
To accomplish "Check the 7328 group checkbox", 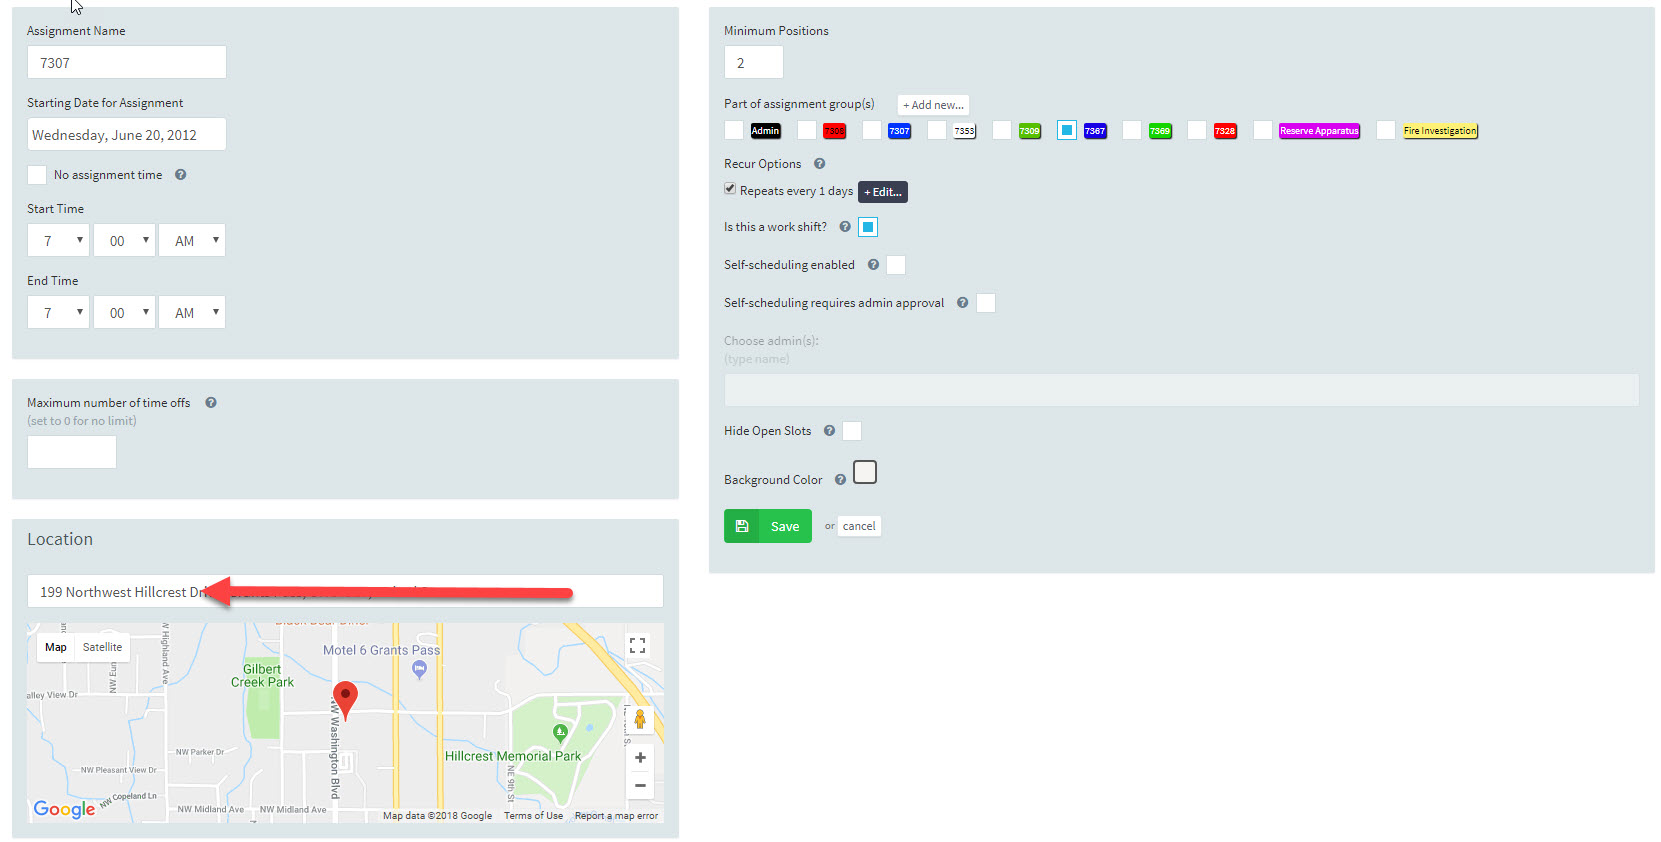I will point(1197,130).
